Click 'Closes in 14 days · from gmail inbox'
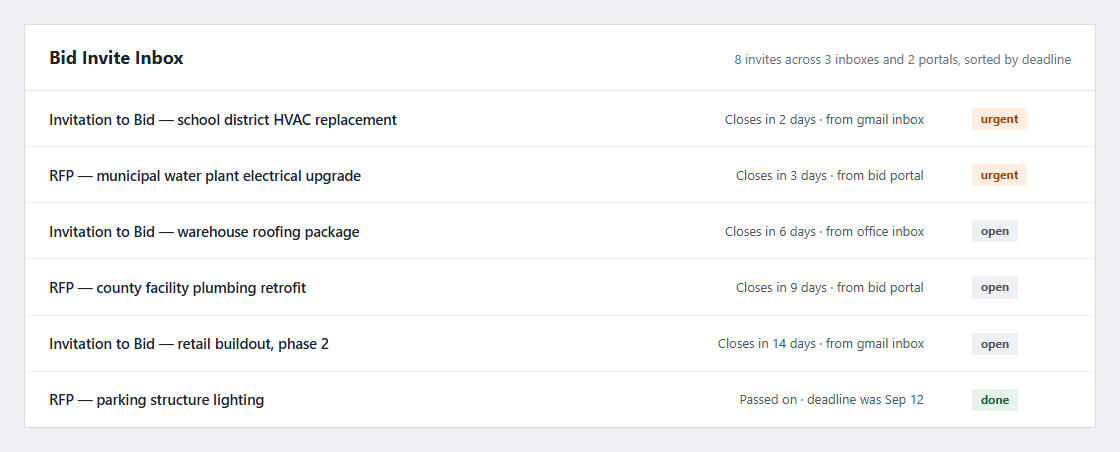 (x=821, y=344)
